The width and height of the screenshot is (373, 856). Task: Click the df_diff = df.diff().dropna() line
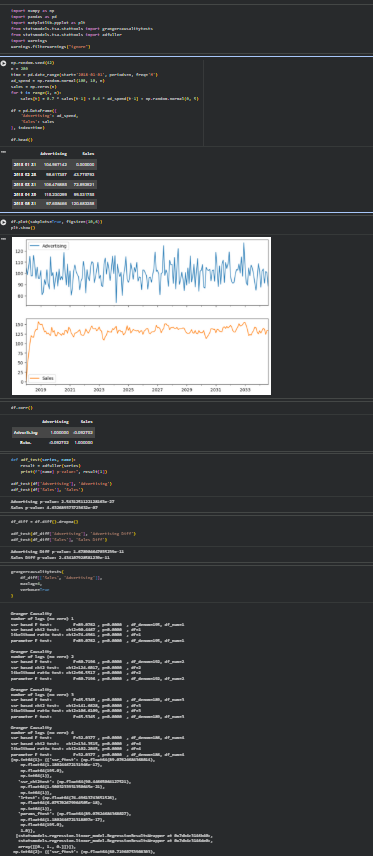(45, 521)
